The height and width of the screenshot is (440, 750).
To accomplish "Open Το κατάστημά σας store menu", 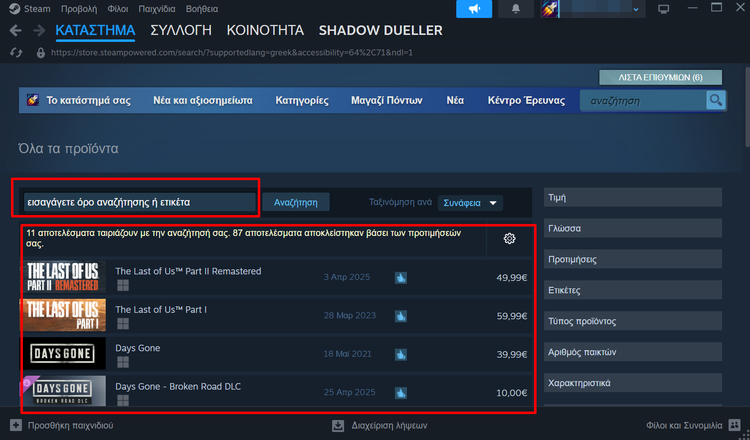I will (x=88, y=100).
